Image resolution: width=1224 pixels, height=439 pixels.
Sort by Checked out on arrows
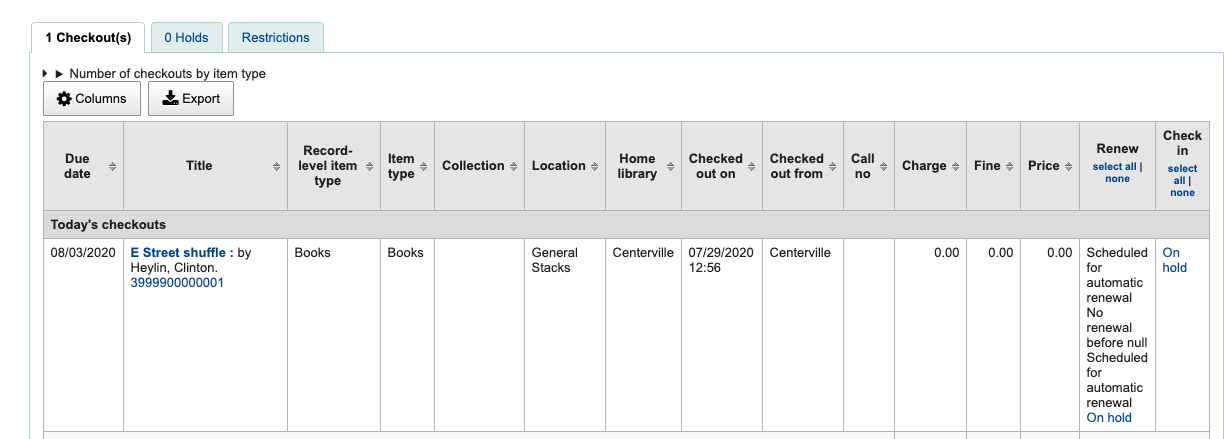pyautogui.click(x=751, y=166)
